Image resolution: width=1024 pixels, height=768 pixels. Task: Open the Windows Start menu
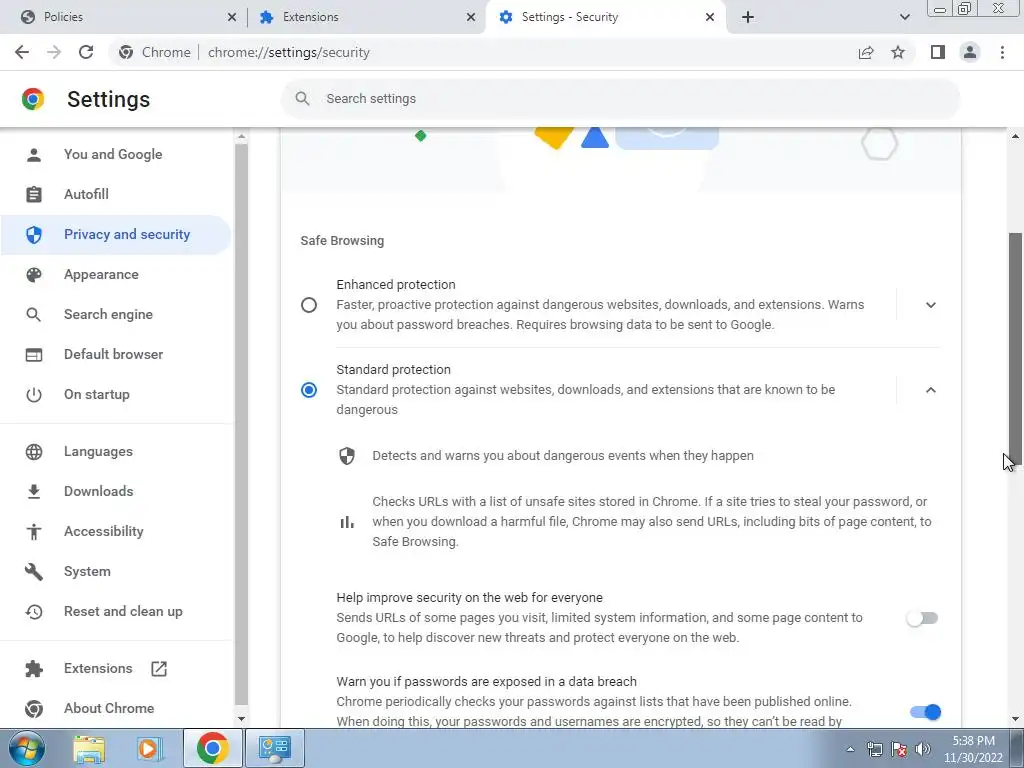click(27, 748)
